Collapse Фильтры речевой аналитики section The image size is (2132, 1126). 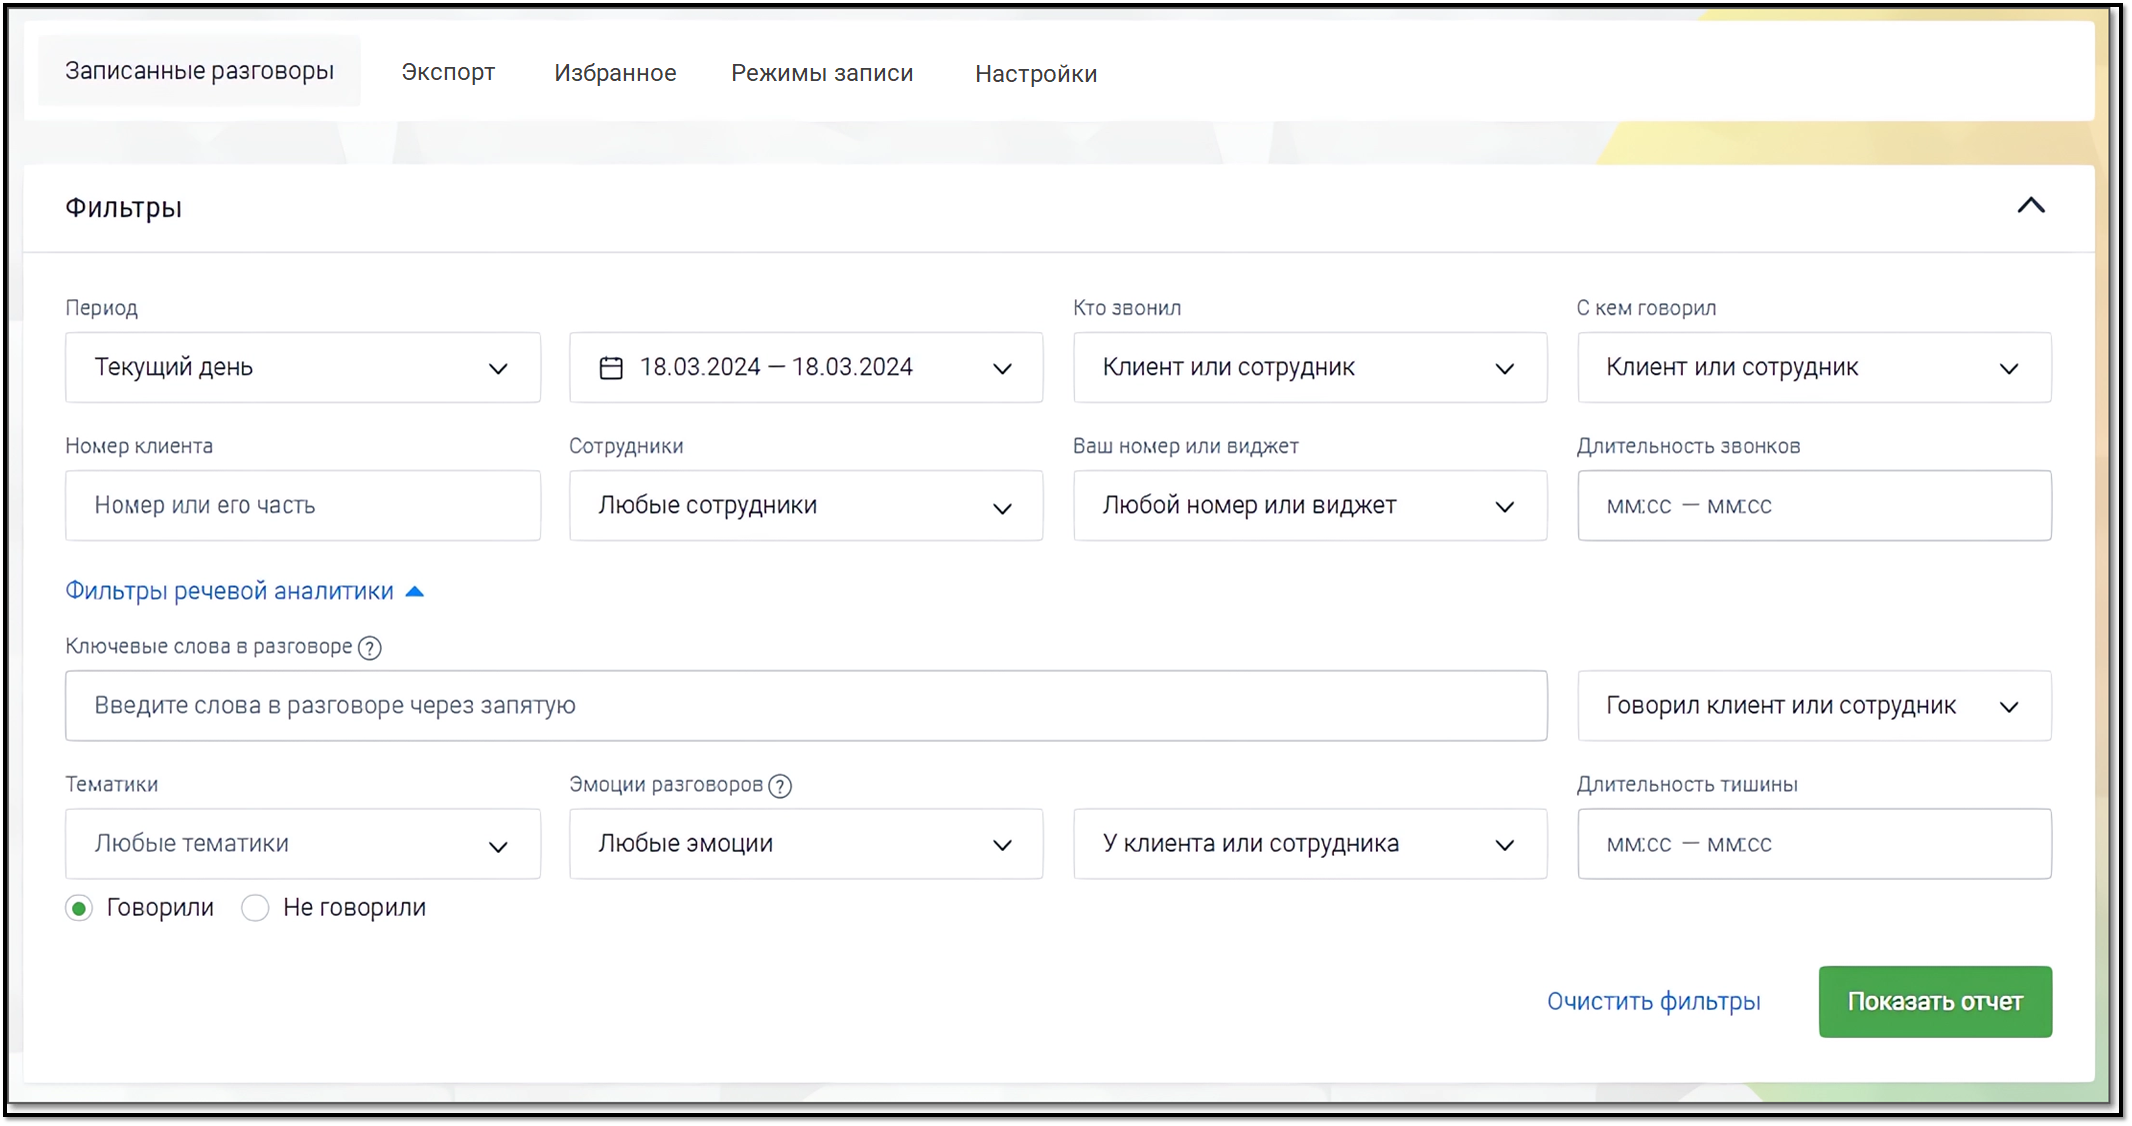(x=245, y=591)
